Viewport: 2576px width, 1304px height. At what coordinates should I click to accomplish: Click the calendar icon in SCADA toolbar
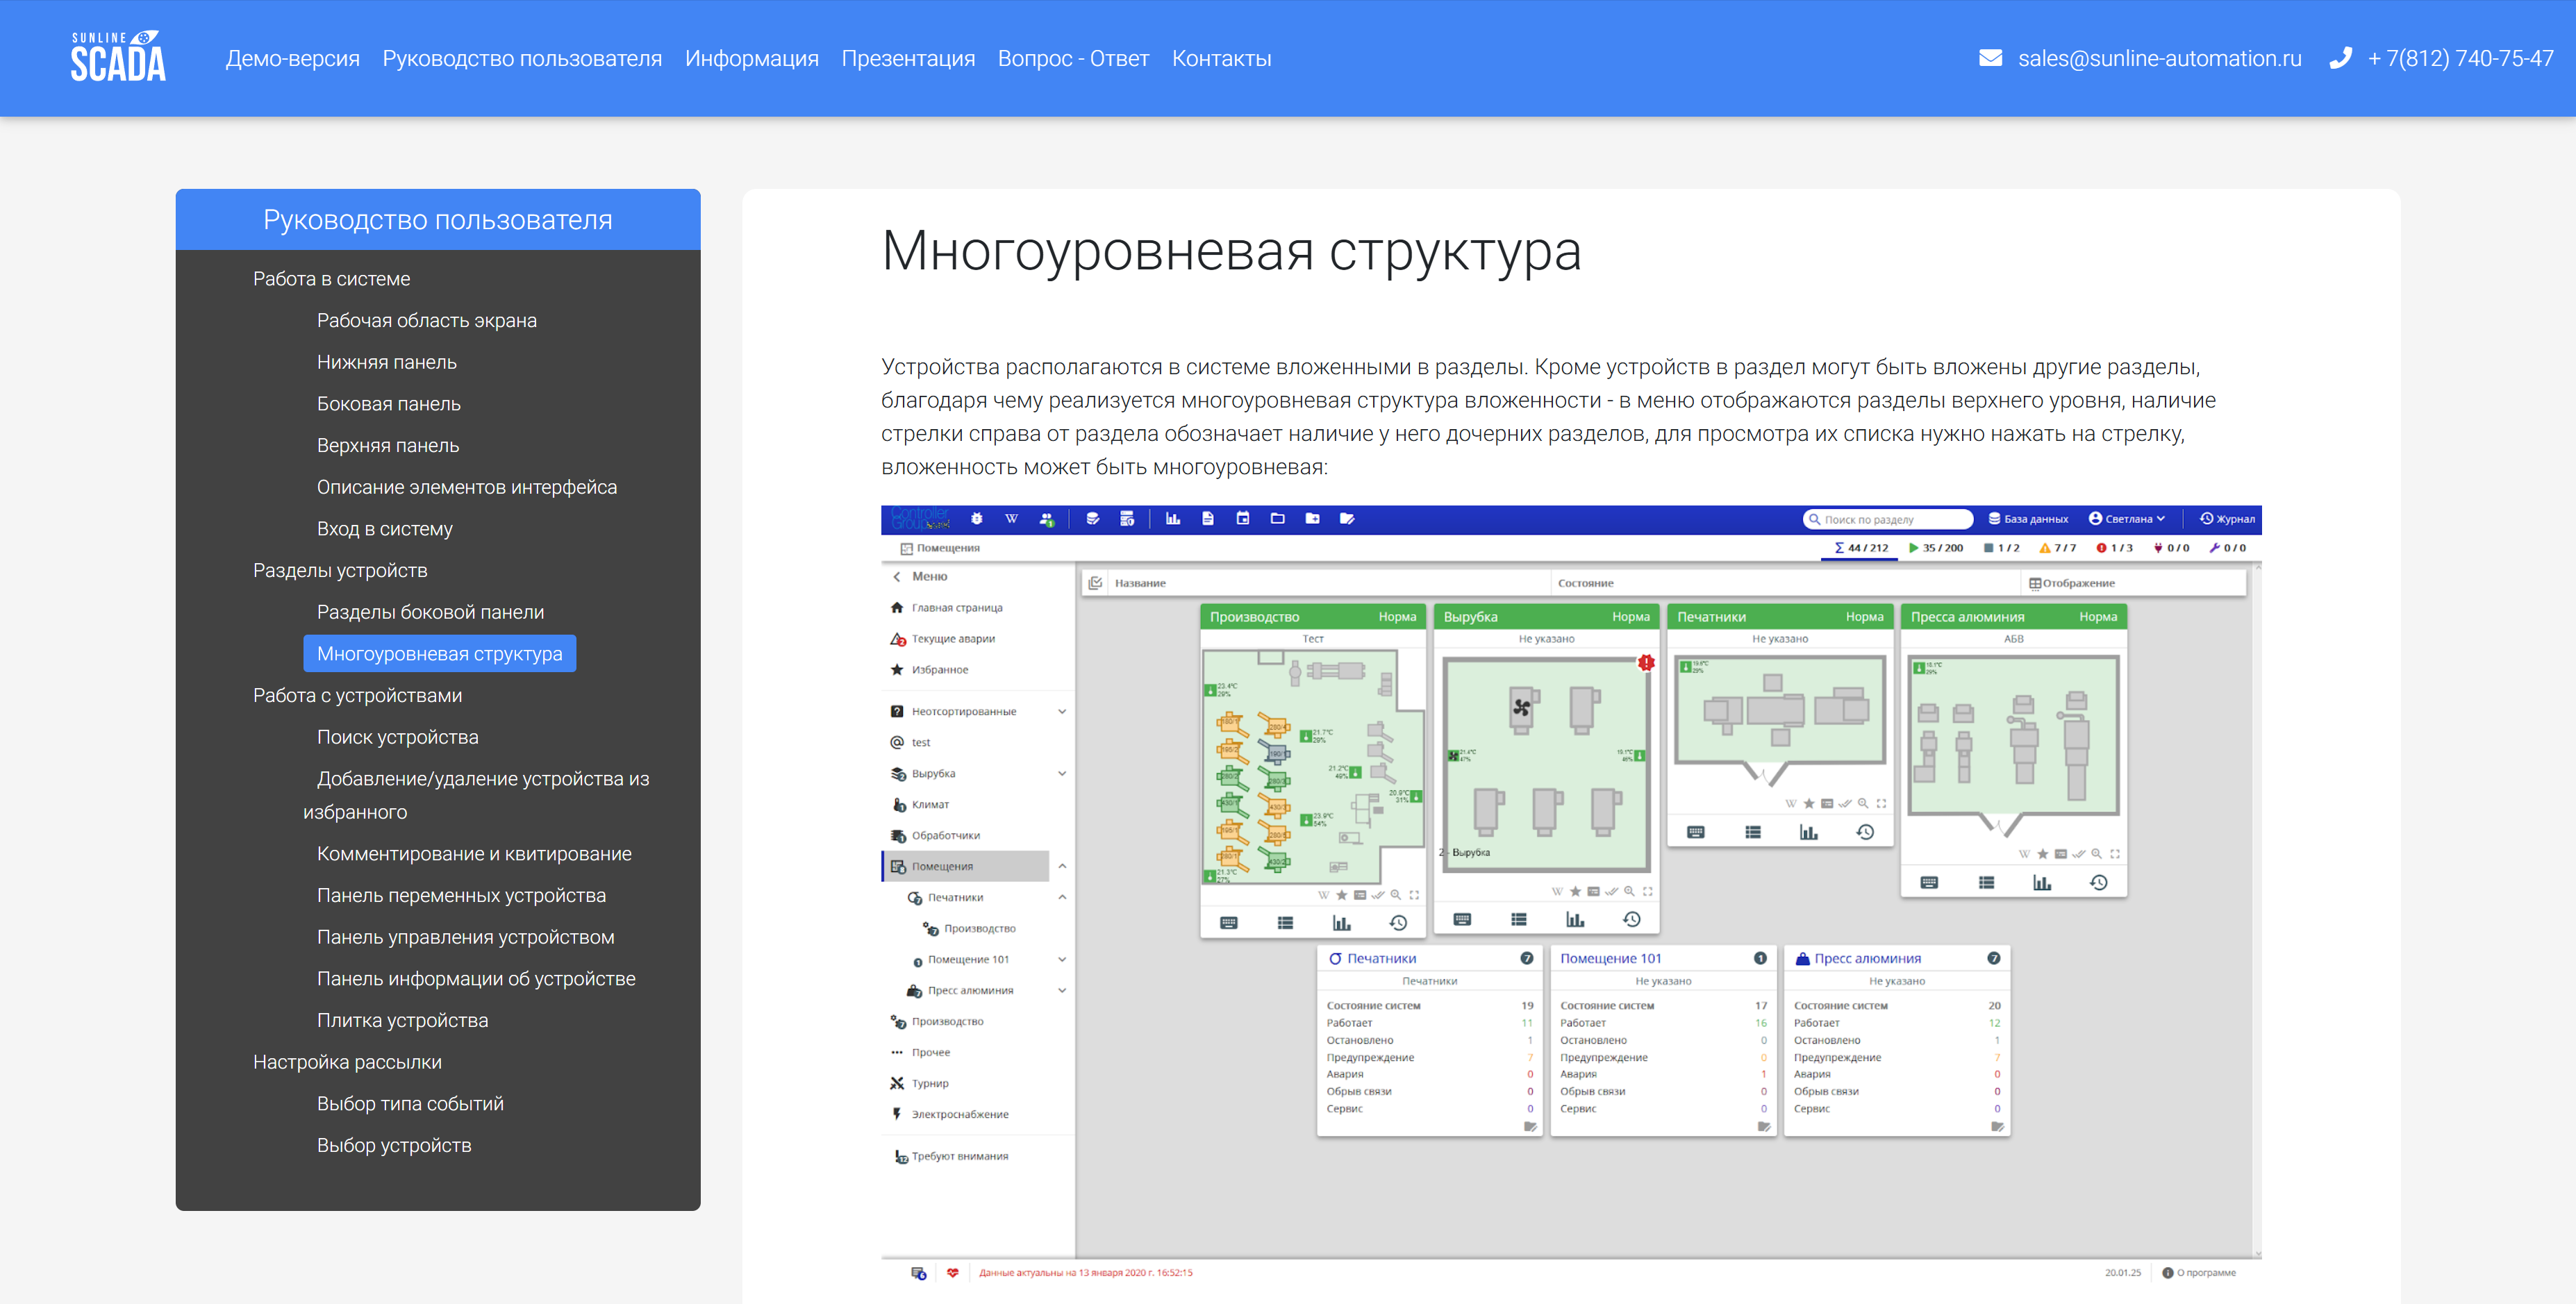pyautogui.click(x=1243, y=519)
